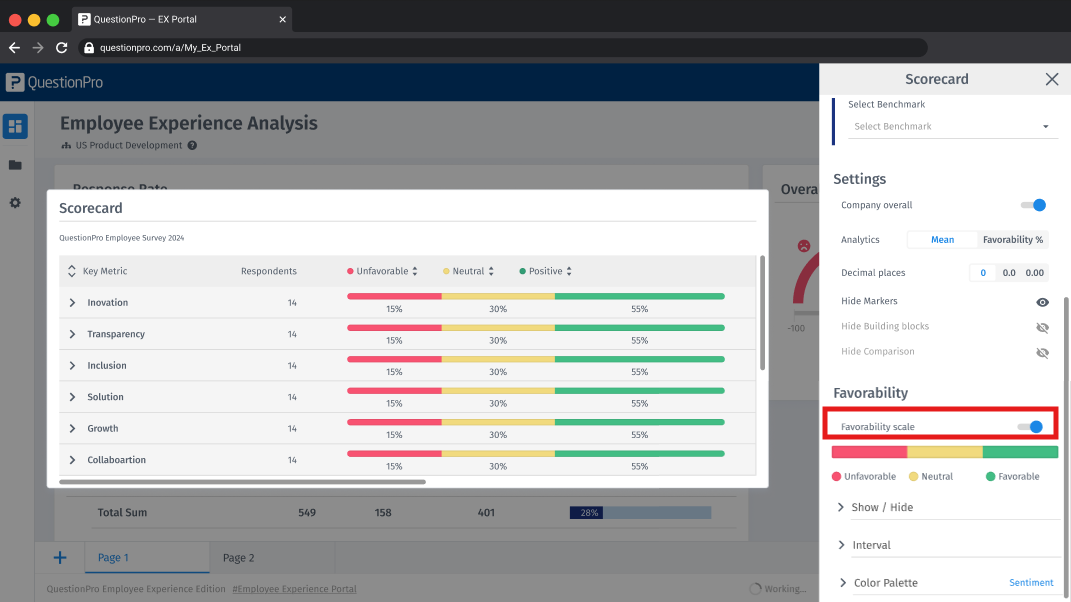
Task: Sort by the Key Metric column icon
Action: (x=72, y=271)
